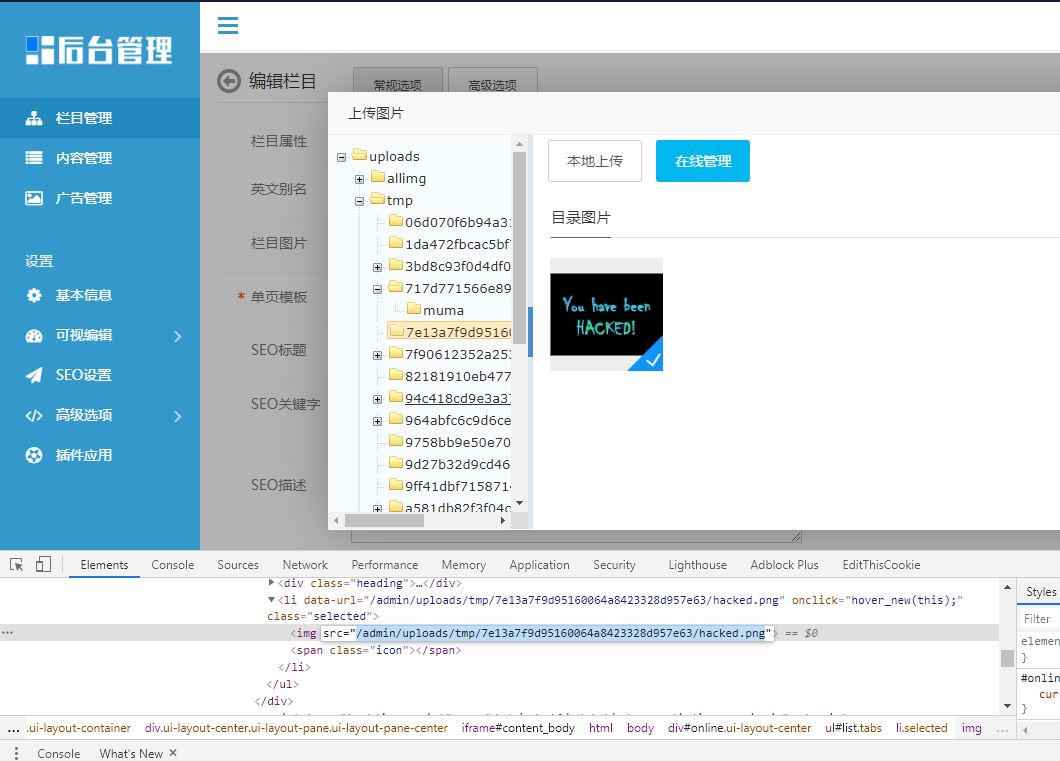The height and width of the screenshot is (761, 1060).
Task: Click the hamburger menu icon
Action: (228, 26)
